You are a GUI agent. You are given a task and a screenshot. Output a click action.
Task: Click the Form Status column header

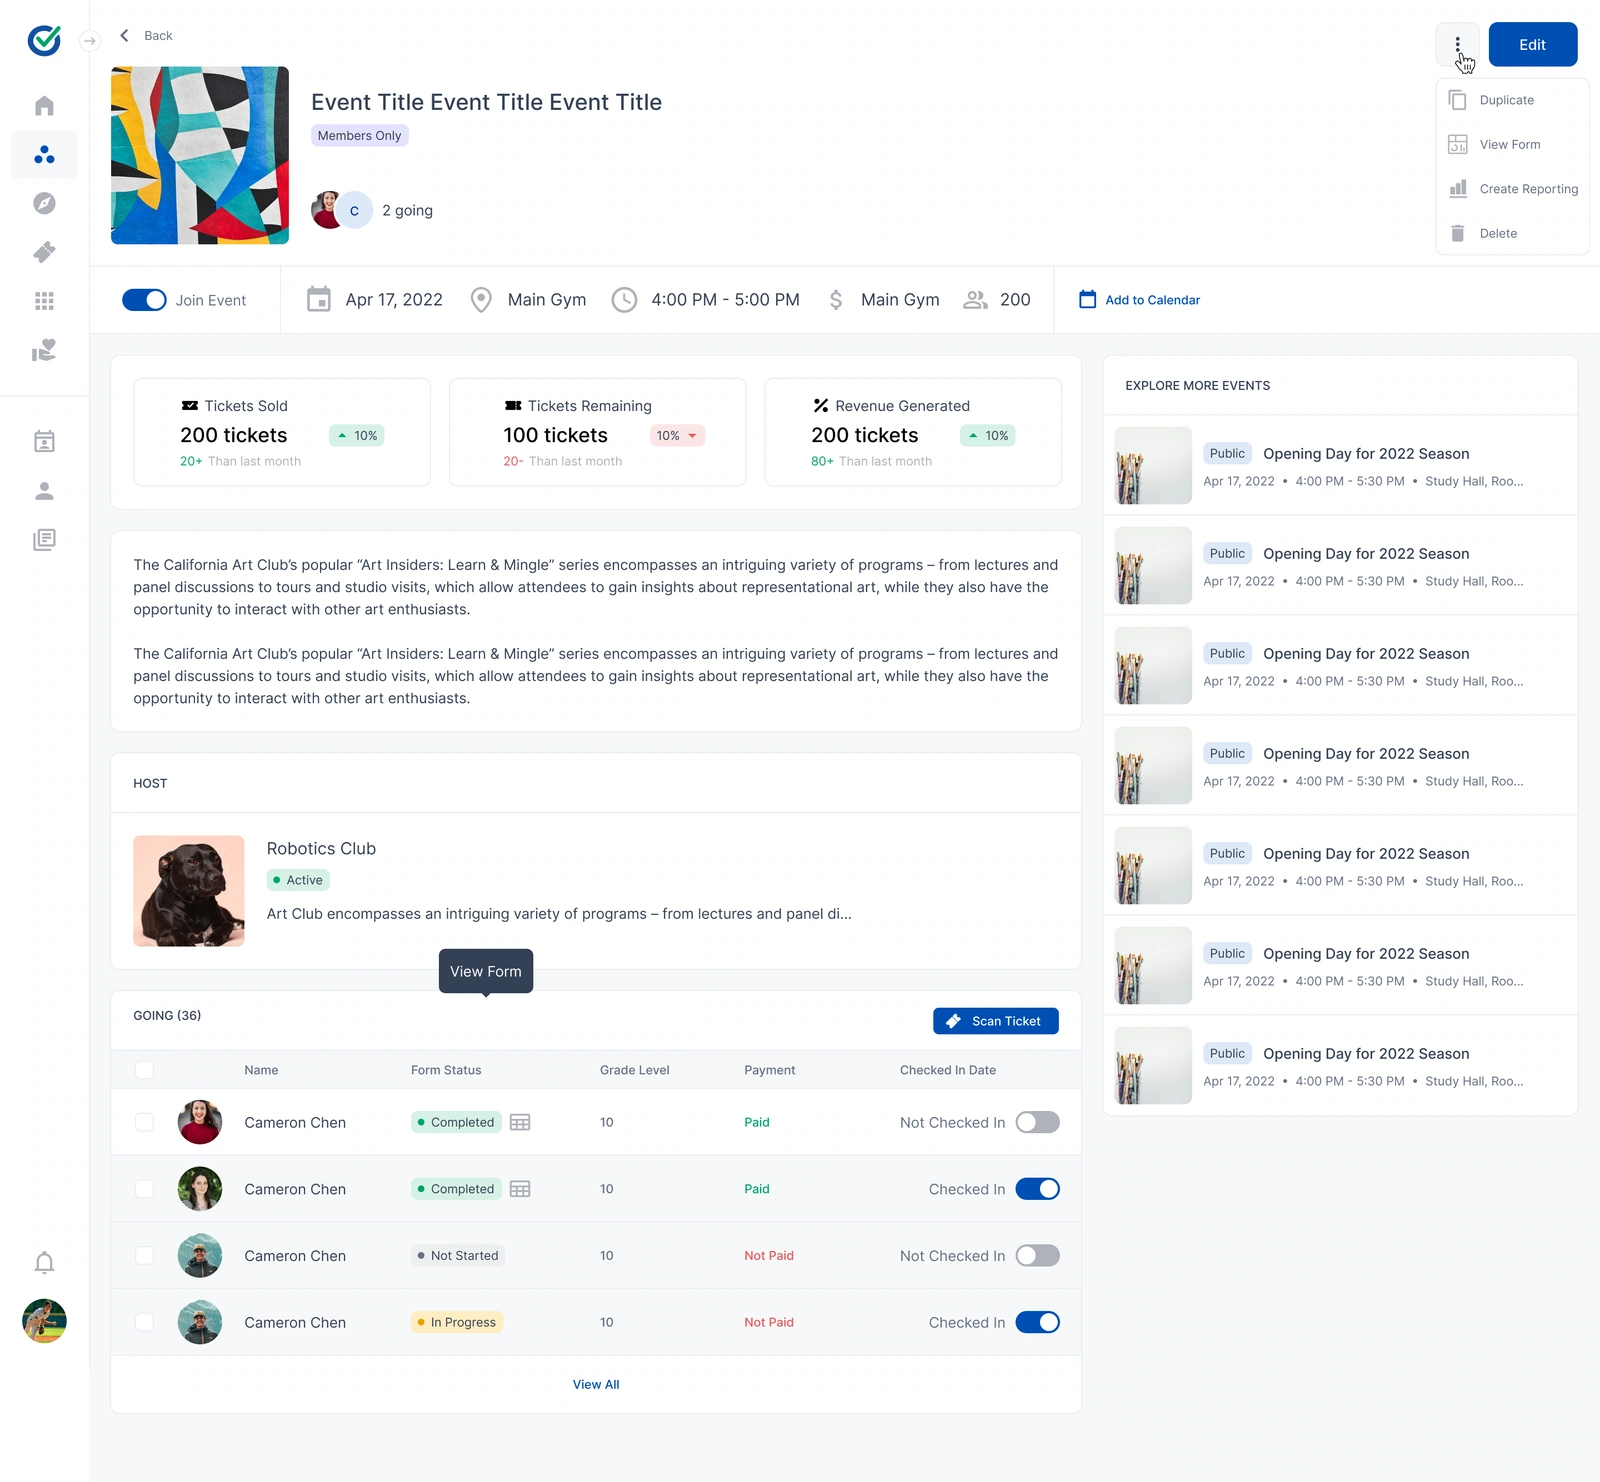[446, 1070]
